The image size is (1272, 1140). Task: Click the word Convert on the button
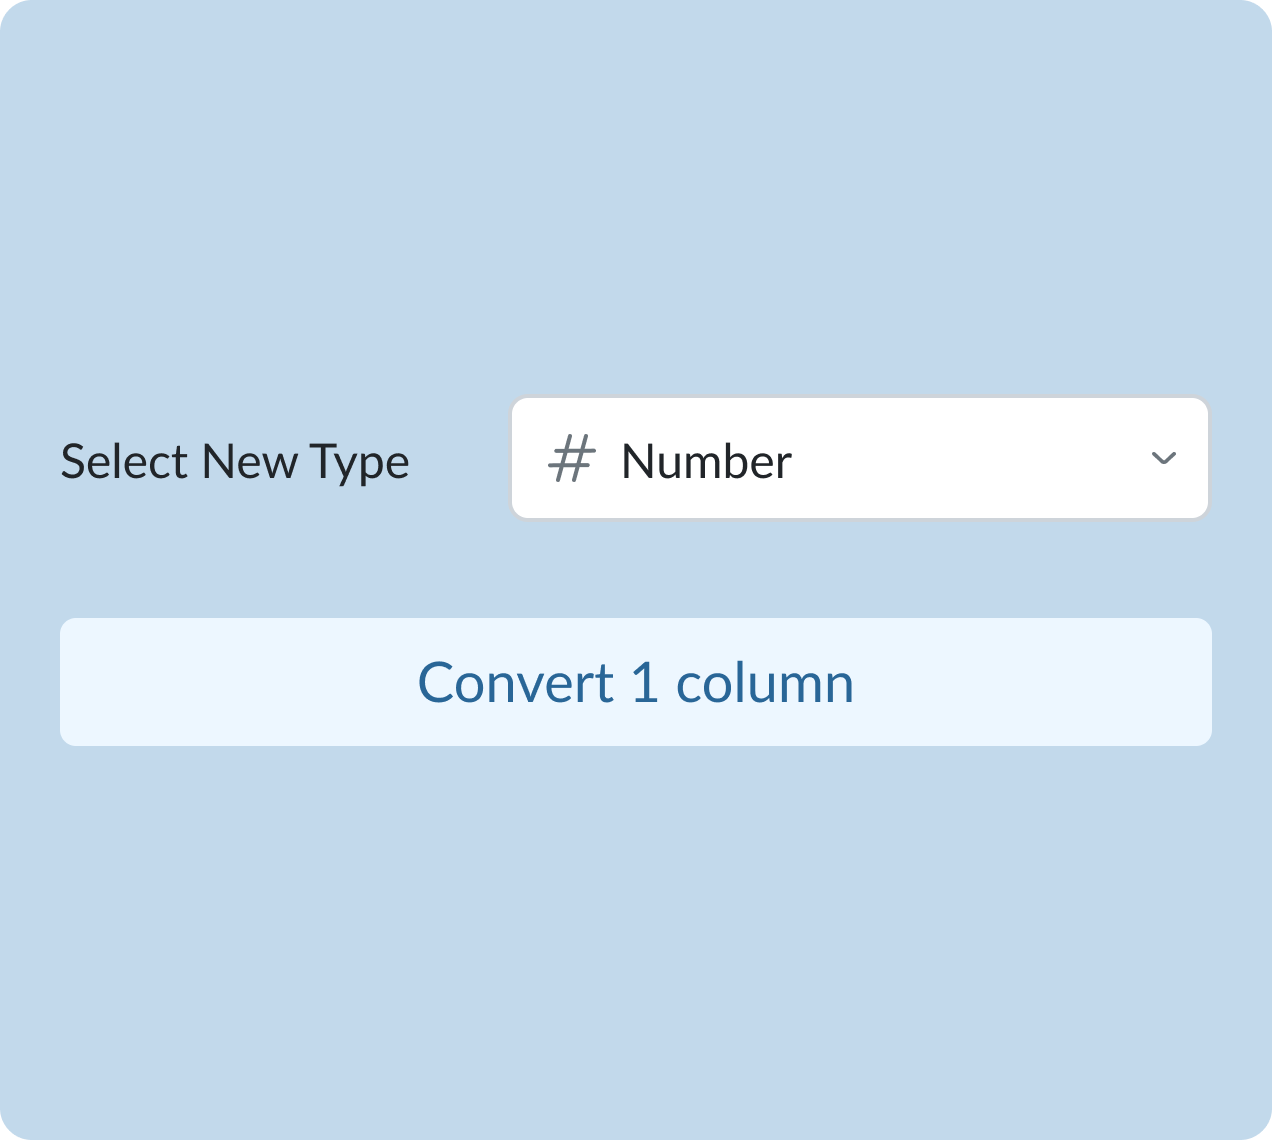(x=515, y=683)
